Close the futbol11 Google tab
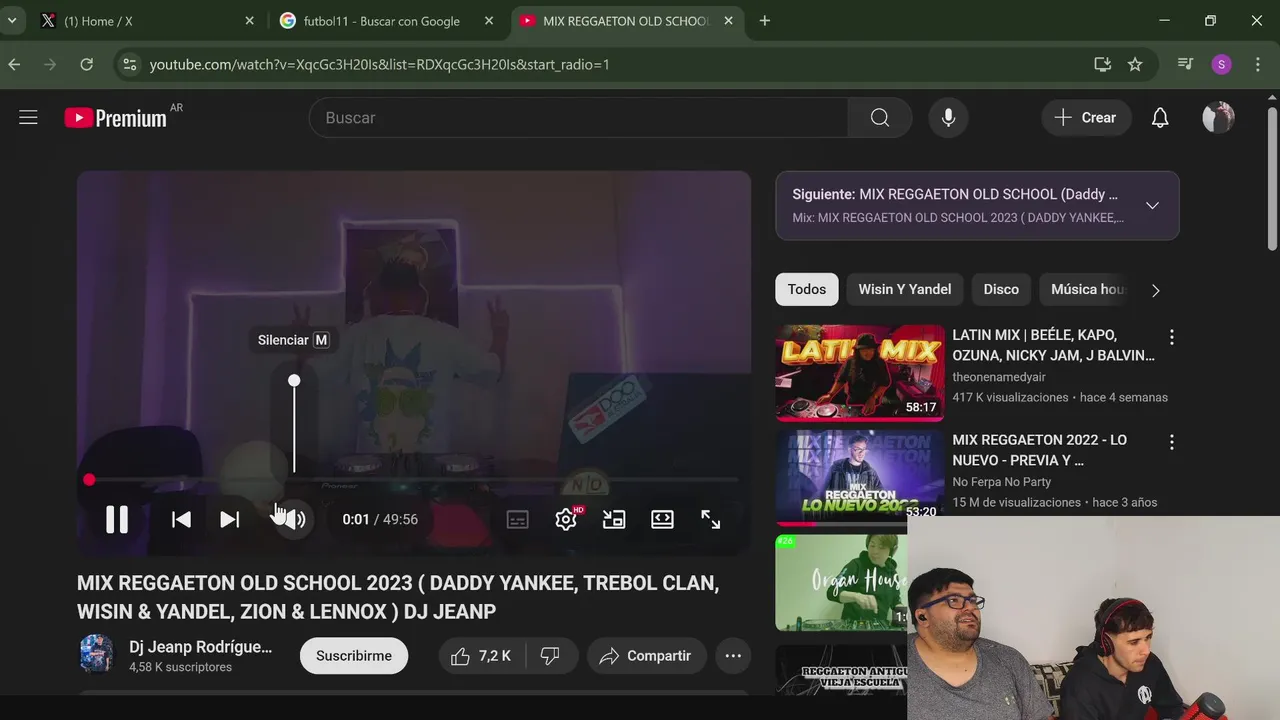This screenshot has height=720, width=1280. tap(489, 21)
